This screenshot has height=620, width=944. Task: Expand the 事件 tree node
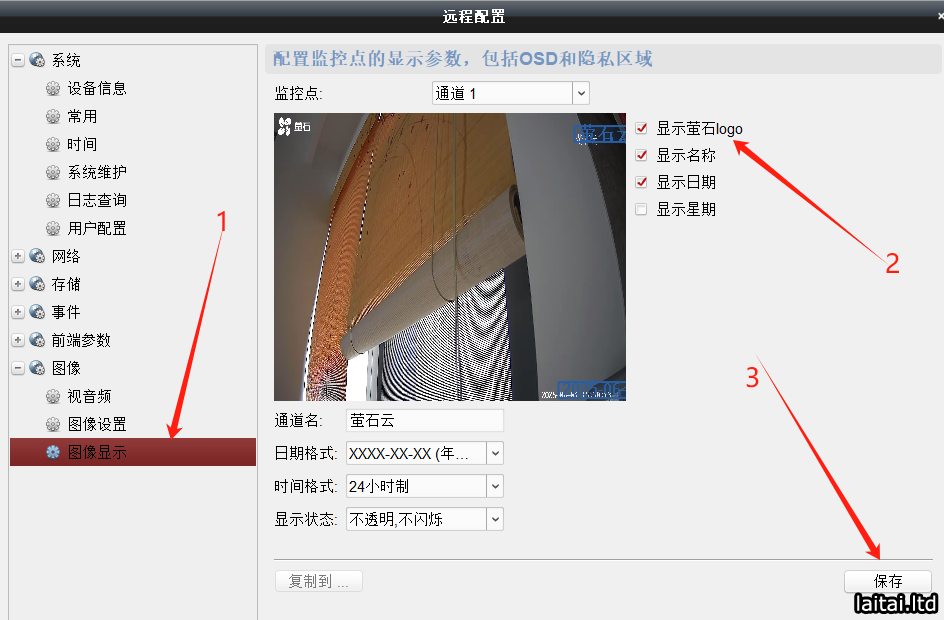[x=18, y=312]
